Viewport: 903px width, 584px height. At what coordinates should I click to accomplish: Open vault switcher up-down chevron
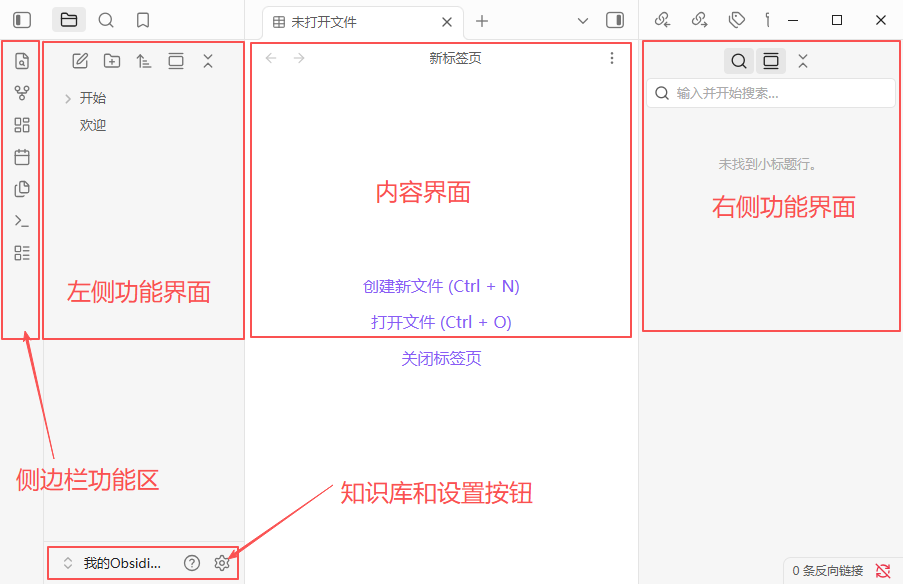pos(68,563)
